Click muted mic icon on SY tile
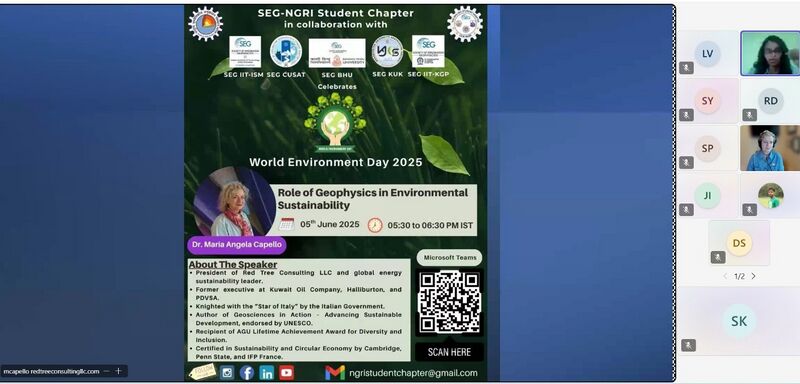Viewport: 800px width, 384px height. [x=686, y=115]
